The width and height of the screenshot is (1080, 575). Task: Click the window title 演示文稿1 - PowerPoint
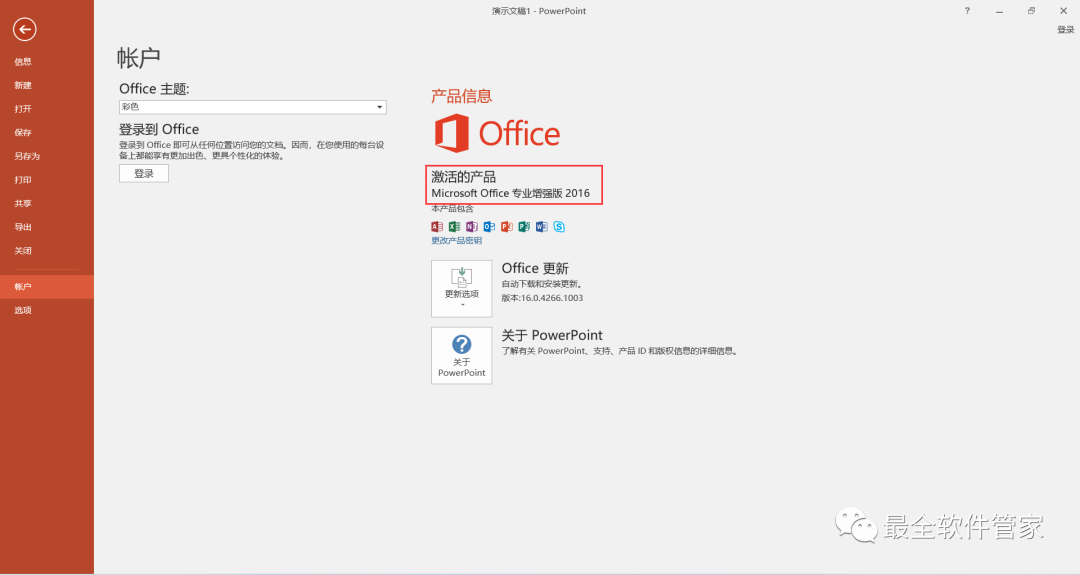(539, 11)
